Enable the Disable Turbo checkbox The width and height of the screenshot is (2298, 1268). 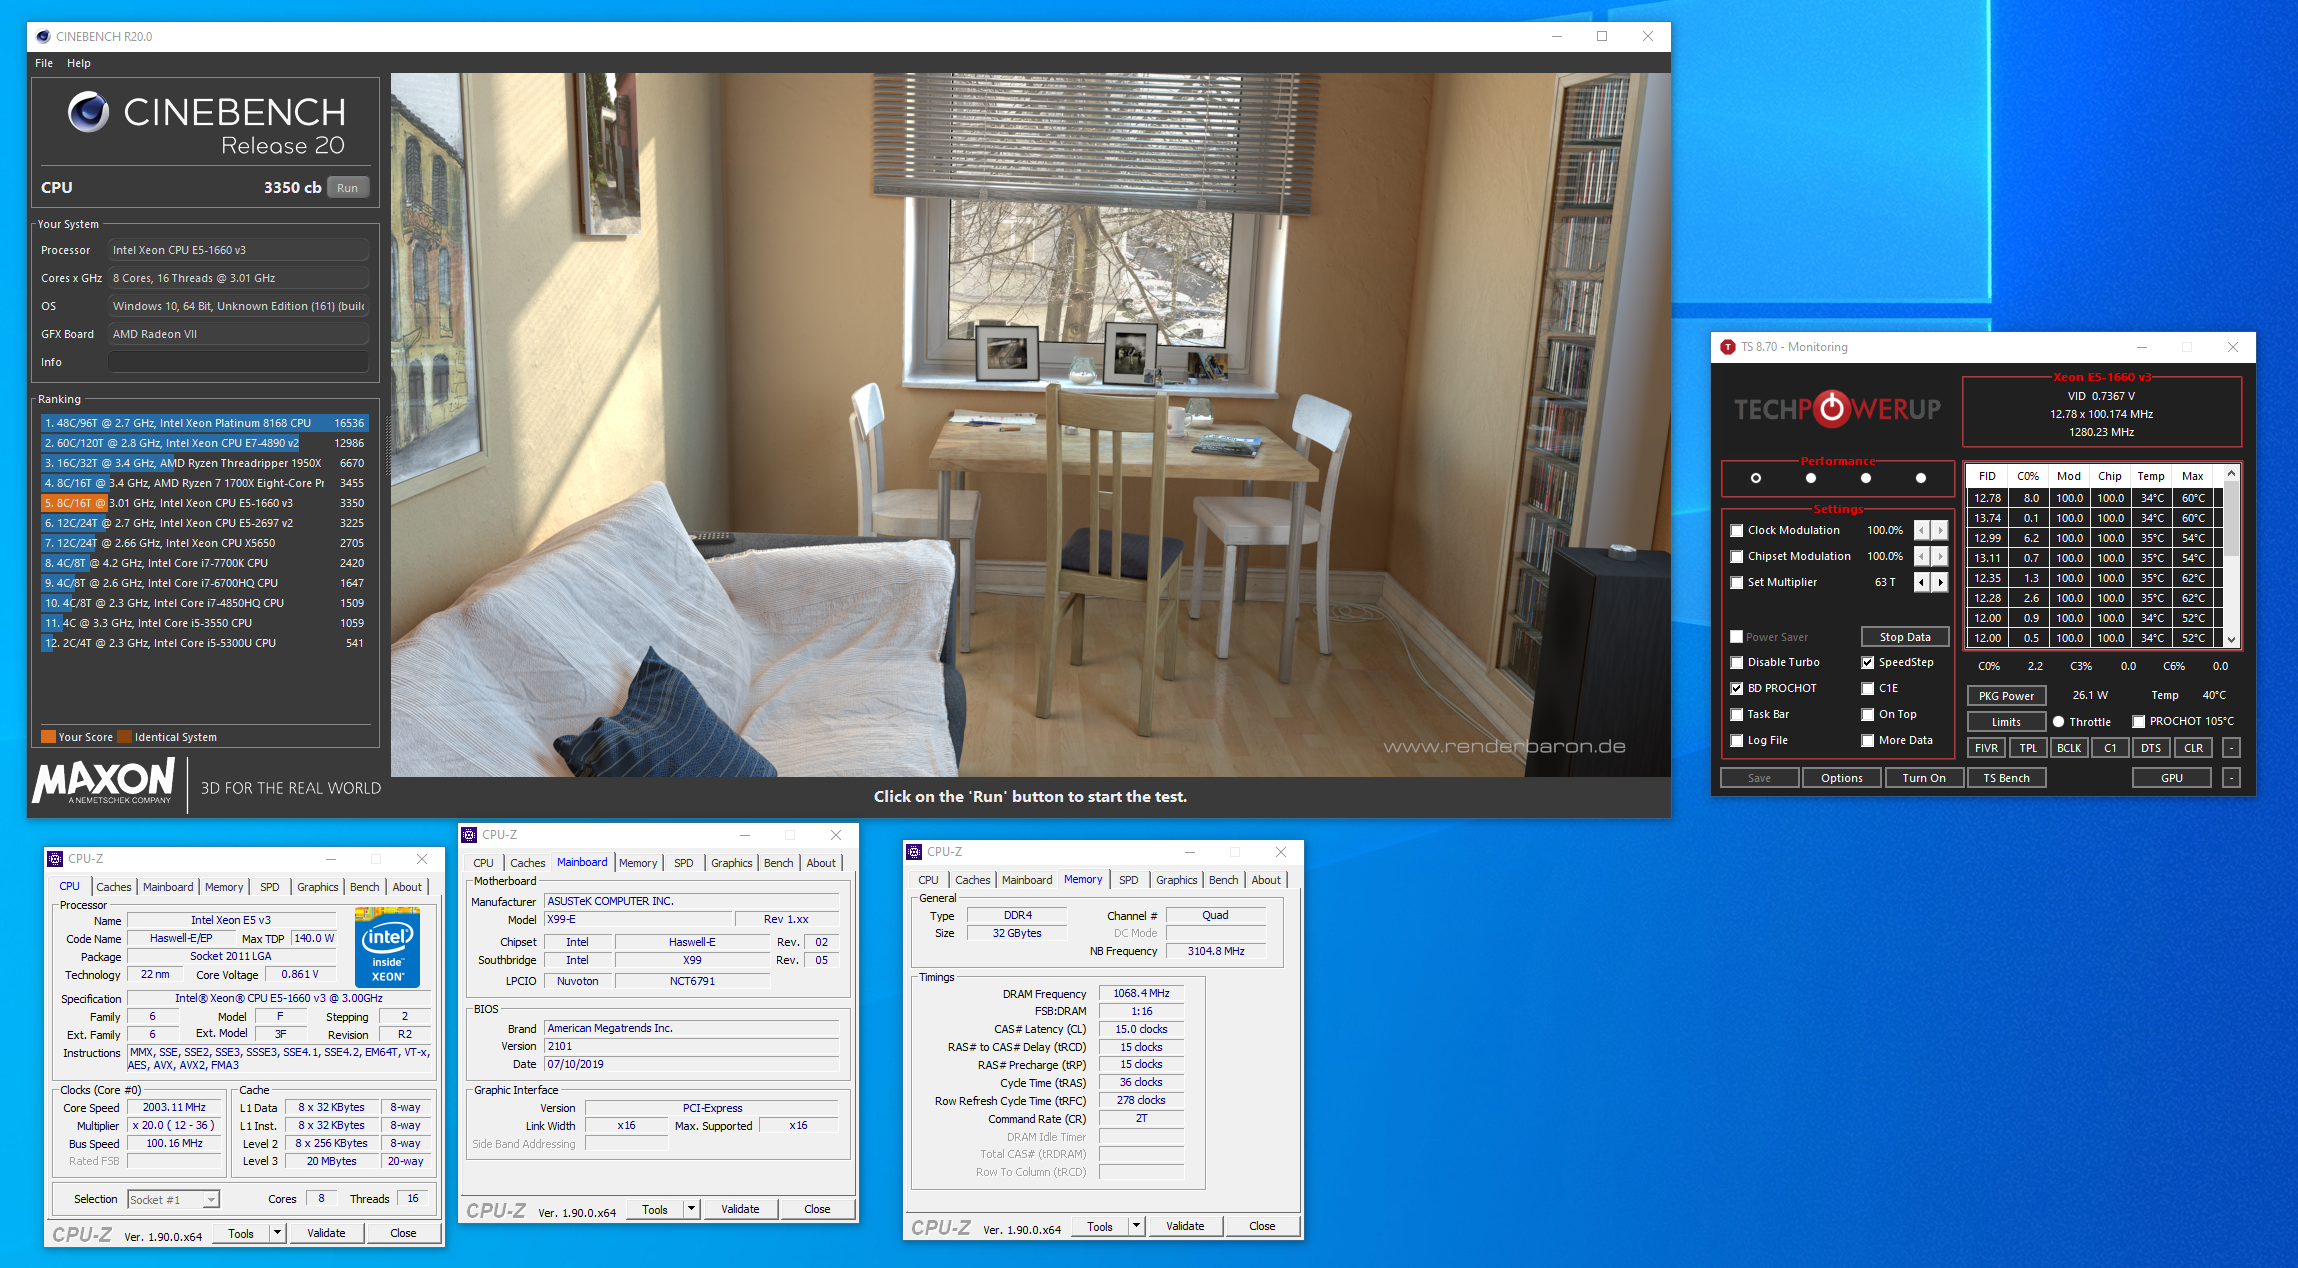point(1737,663)
